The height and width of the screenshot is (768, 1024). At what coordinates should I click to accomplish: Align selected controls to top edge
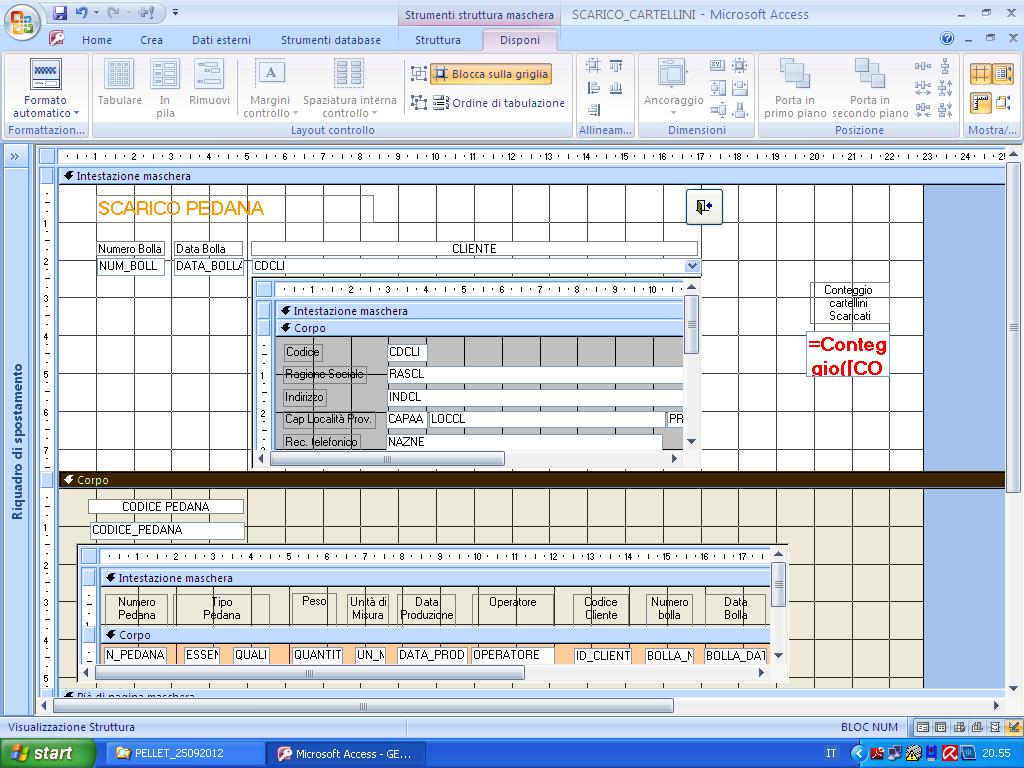tap(616, 65)
